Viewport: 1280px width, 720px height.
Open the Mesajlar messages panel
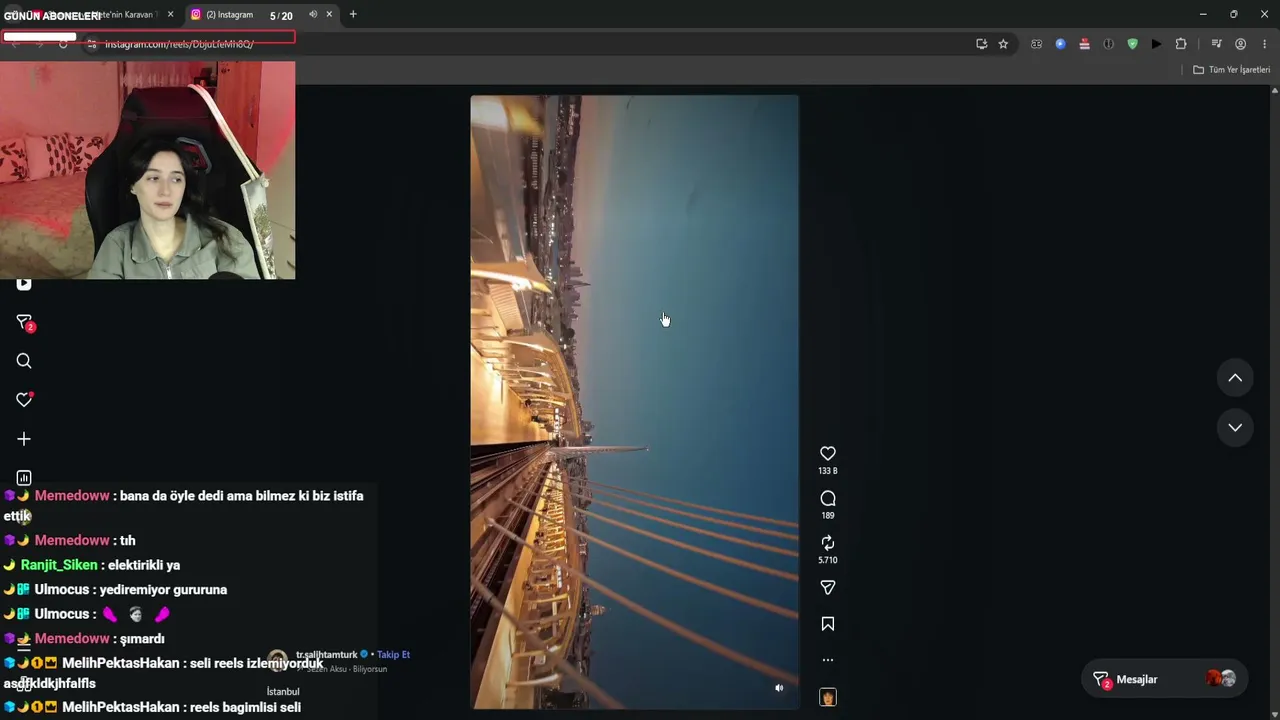pos(1164,679)
